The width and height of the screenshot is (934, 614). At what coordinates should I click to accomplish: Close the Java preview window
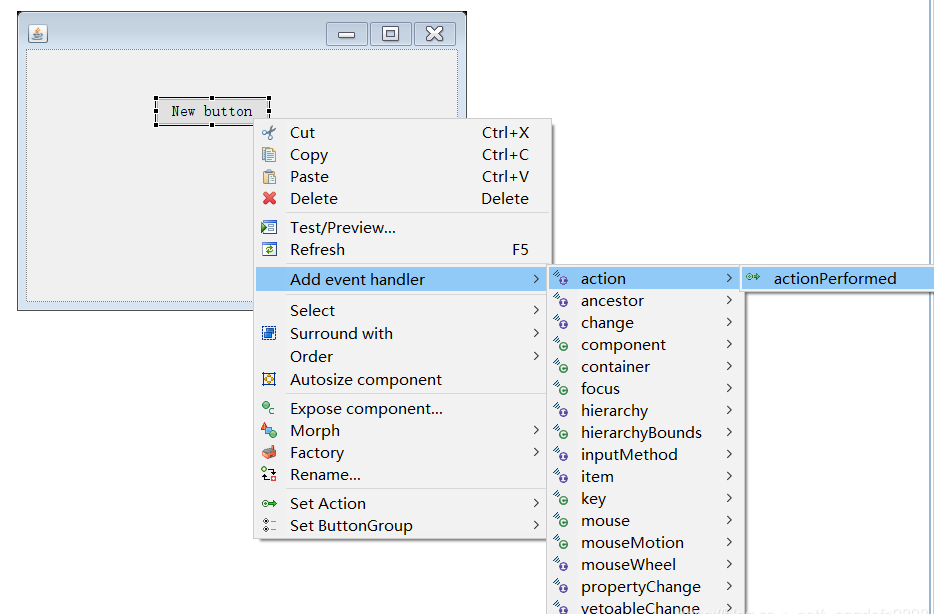[x=435, y=34]
